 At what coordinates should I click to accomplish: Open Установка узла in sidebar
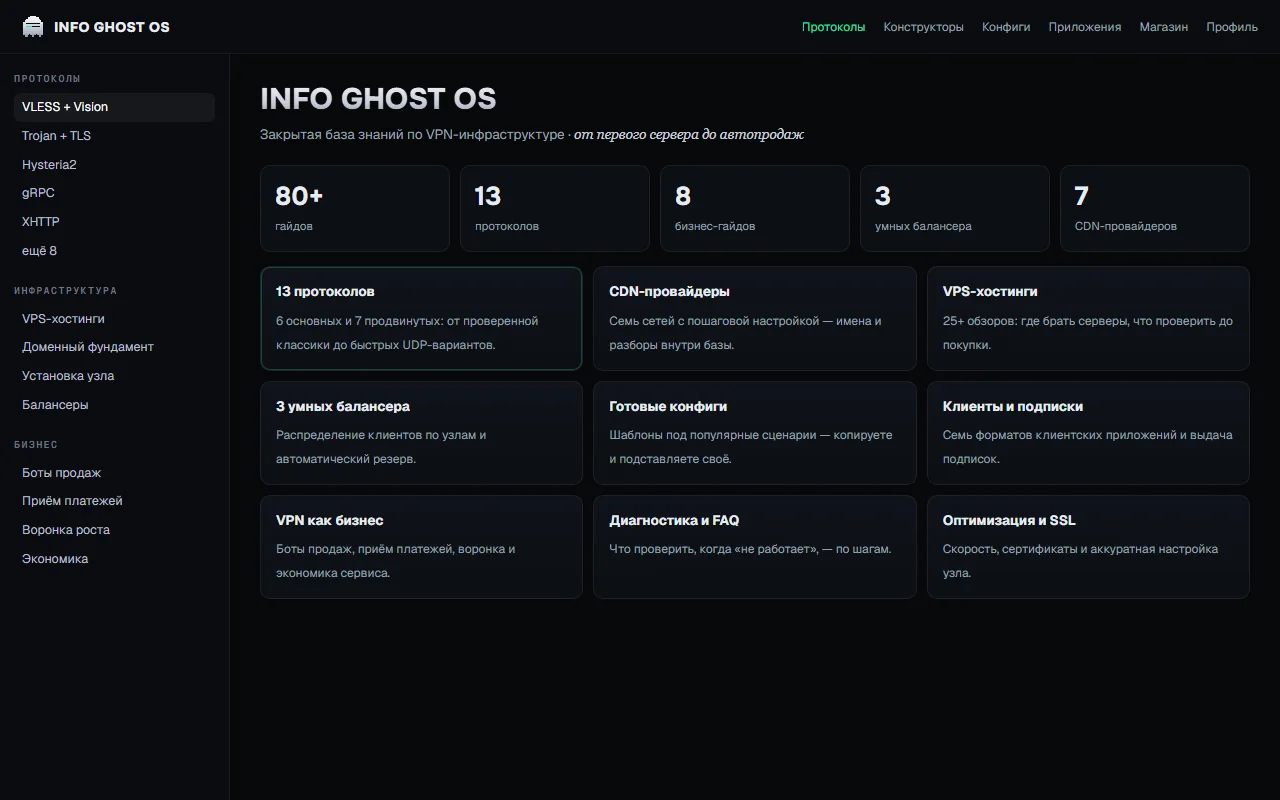pyautogui.click(x=114, y=376)
